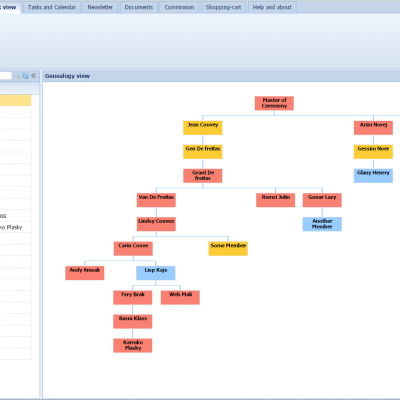Image resolution: width=400 pixels, height=400 pixels.
Task: Switch to the Newsletter tab
Action: coord(100,7)
